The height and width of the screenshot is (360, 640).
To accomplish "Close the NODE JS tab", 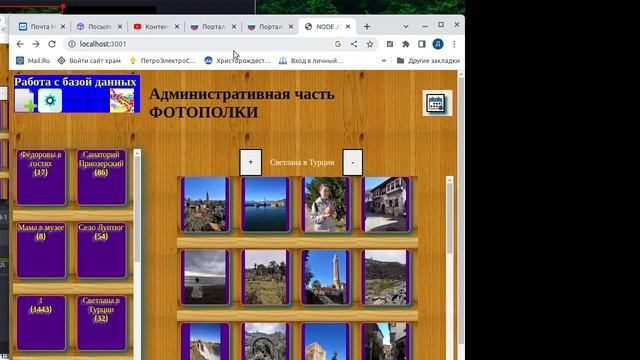I will tap(348, 27).
